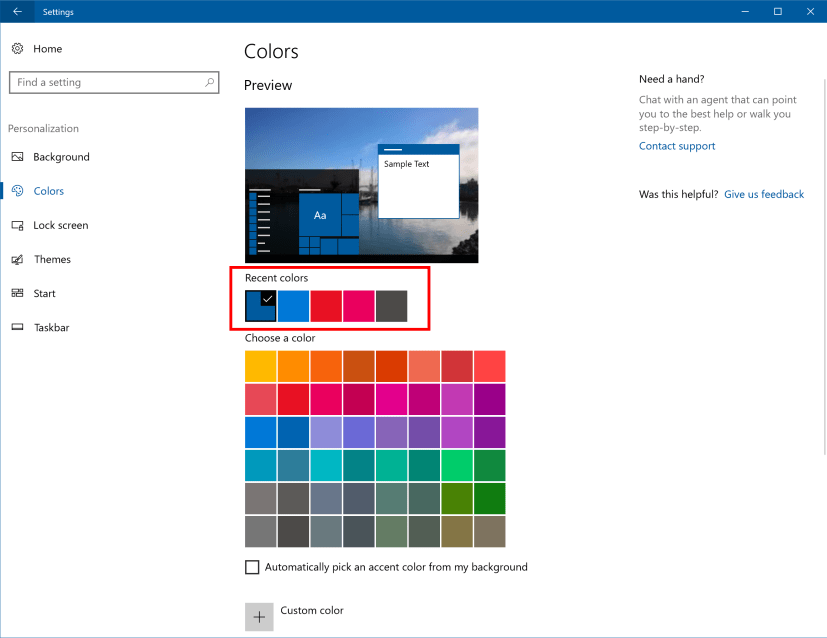Select the Background image icon in sidebar

click(x=17, y=157)
